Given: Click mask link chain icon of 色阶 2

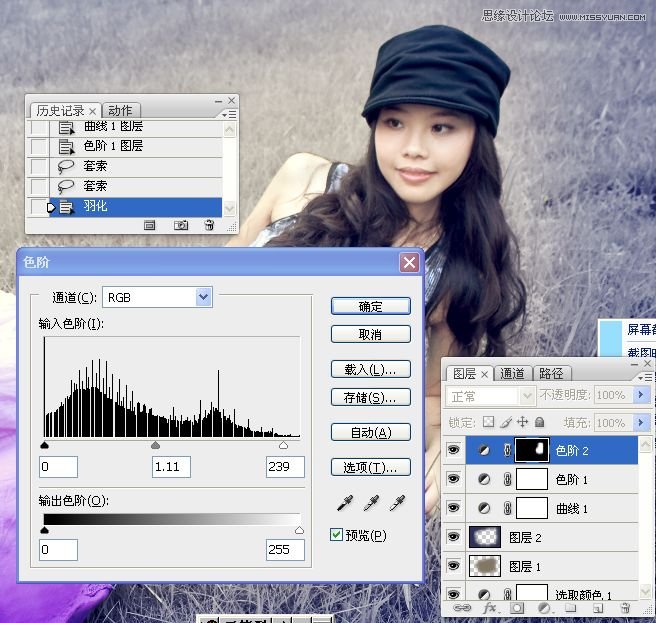Looking at the screenshot, I should point(507,450).
